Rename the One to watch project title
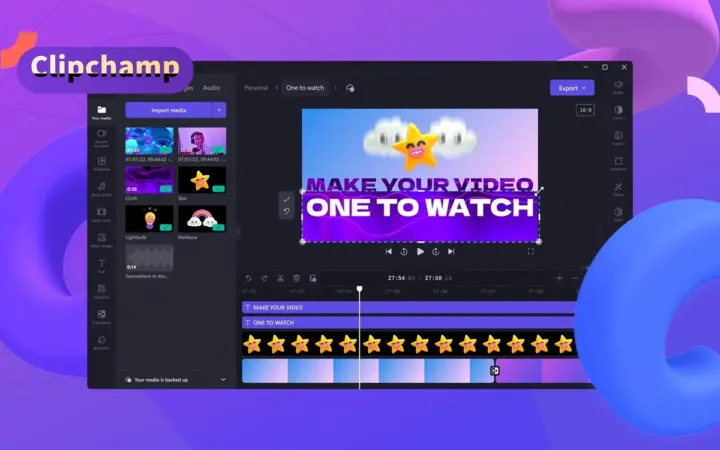Screen dimensions: 720x450 (x=305, y=88)
